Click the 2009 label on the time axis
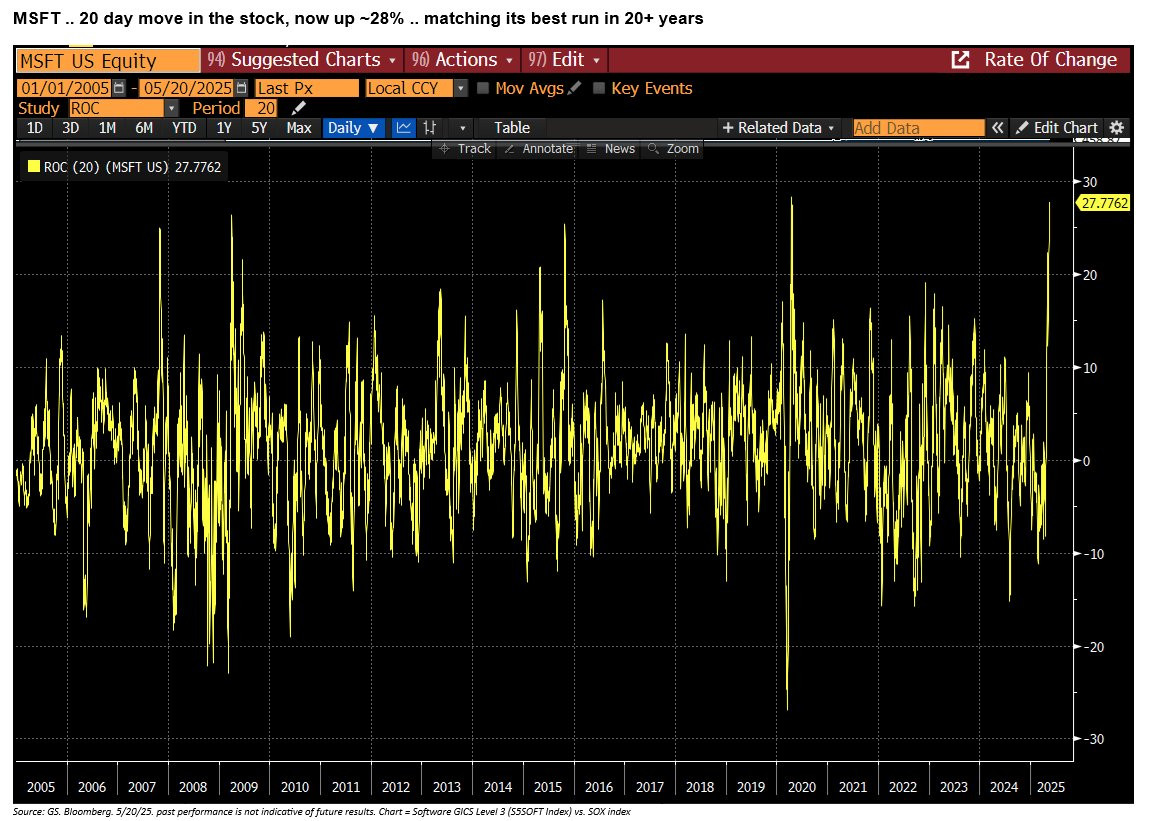 pos(244,787)
